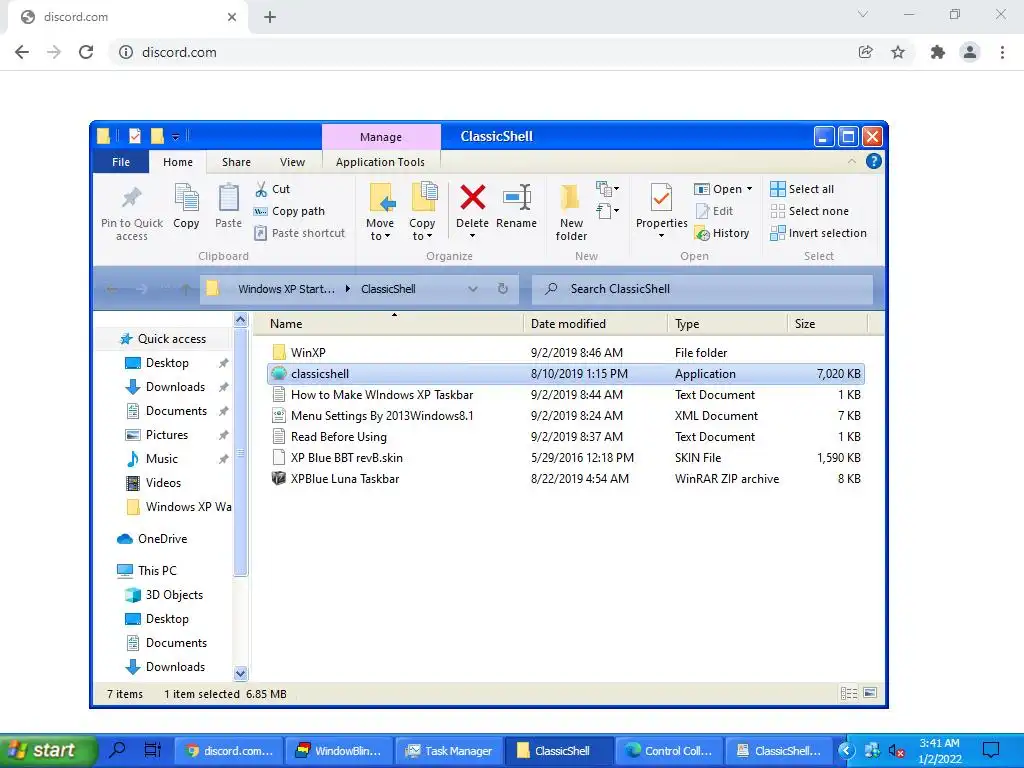Open the Application Tools tab

click(380, 162)
